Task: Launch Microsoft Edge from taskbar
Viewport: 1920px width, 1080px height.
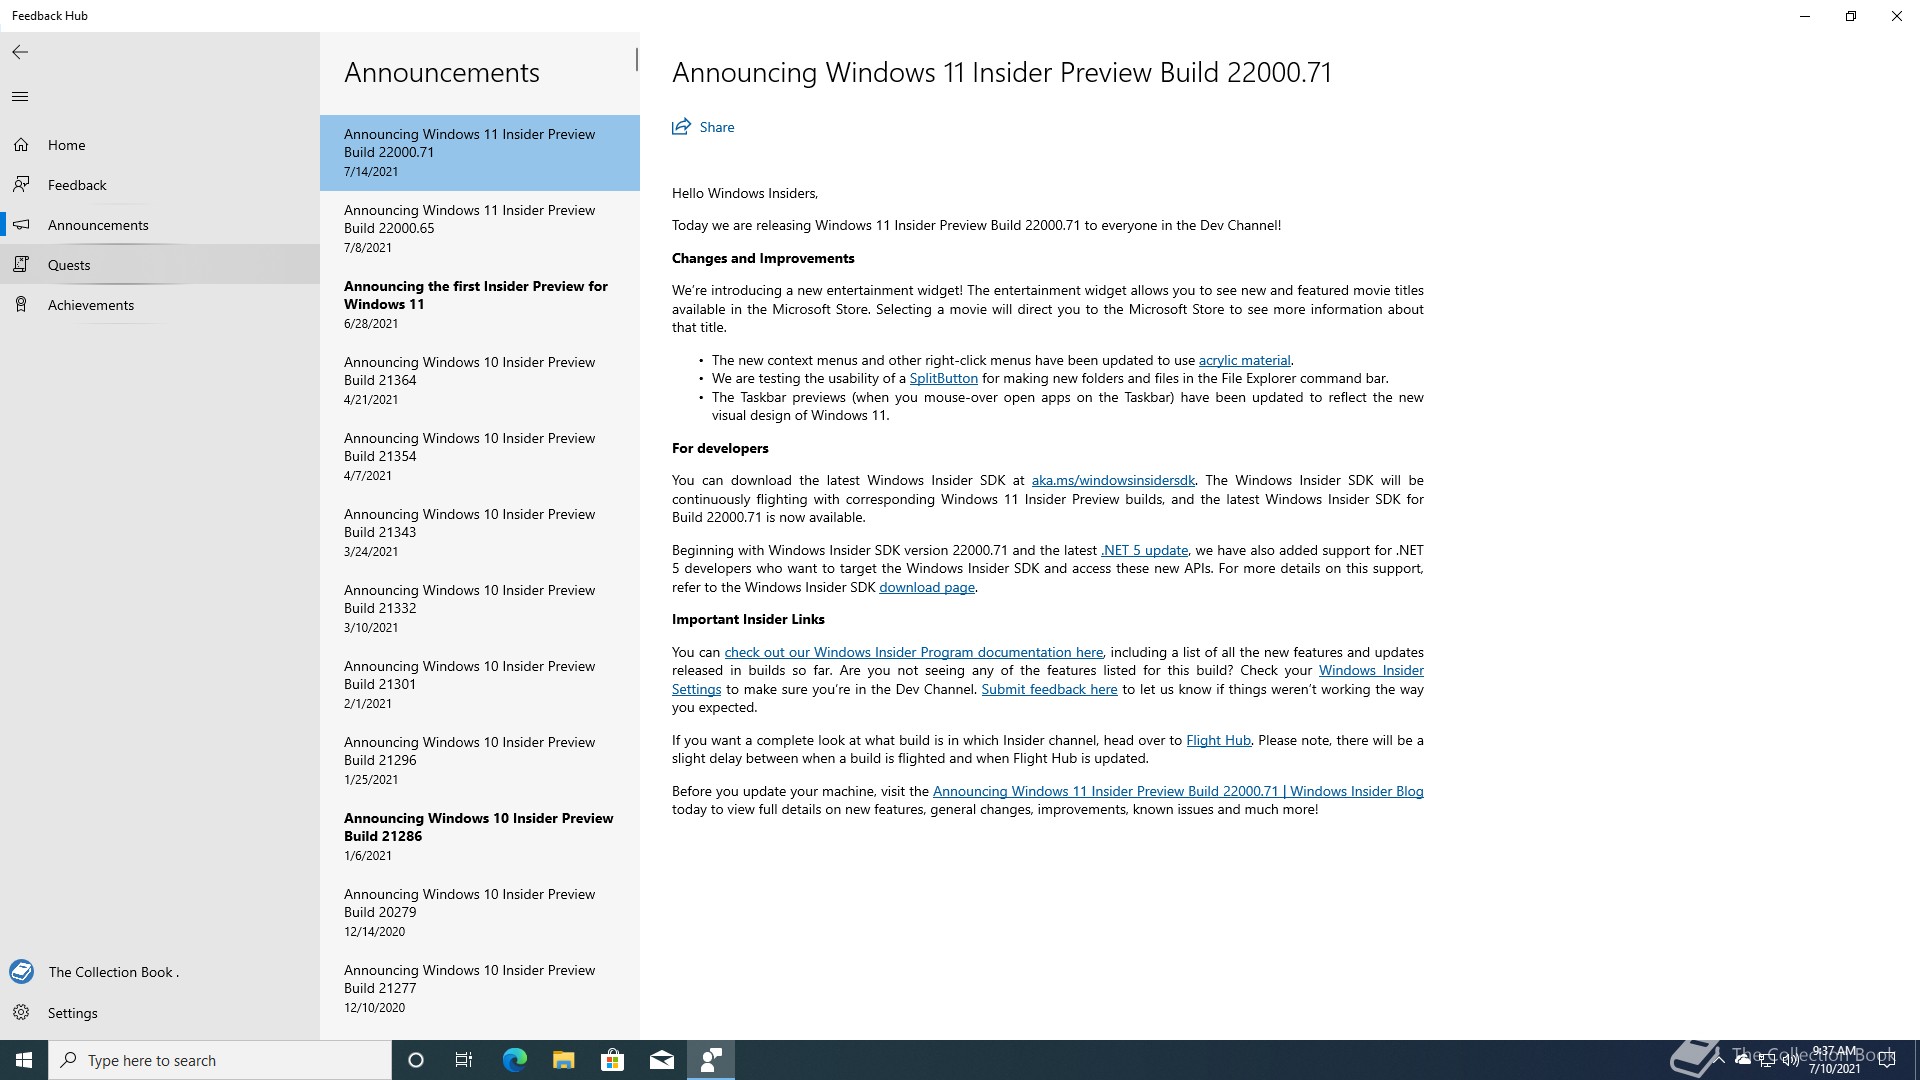Action: (514, 1060)
